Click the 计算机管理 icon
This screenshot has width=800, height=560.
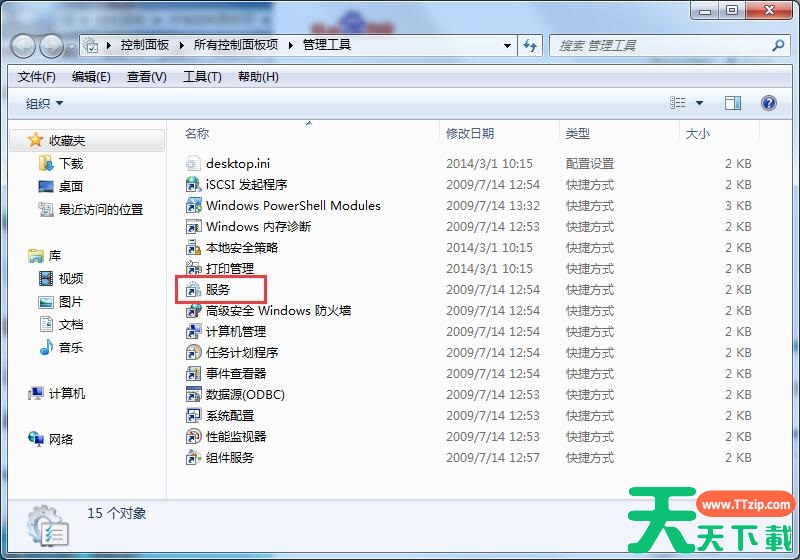tap(193, 332)
